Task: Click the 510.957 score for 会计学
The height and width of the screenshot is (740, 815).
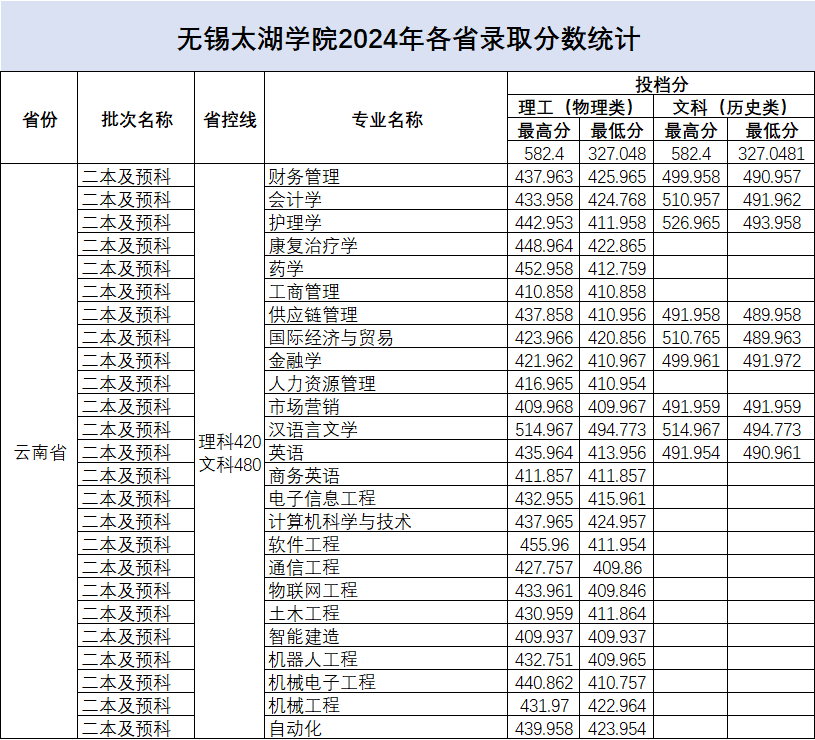Action: pos(691,200)
